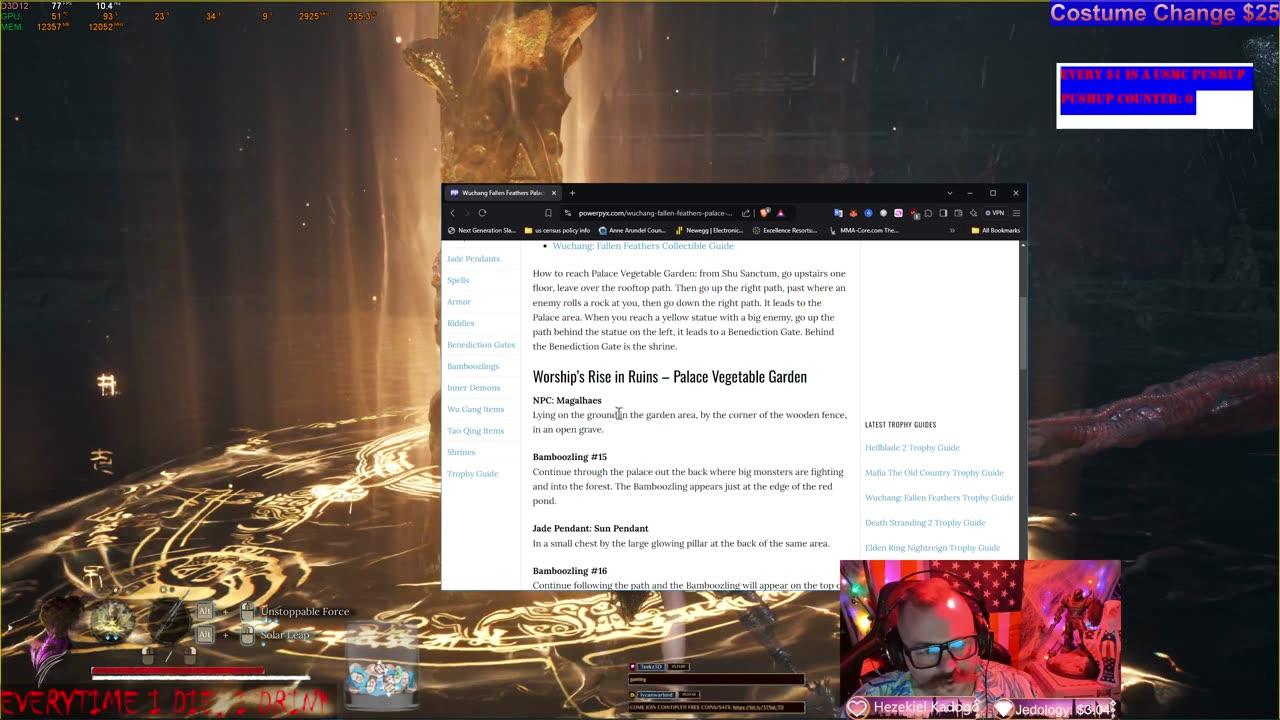This screenshot has height=720, width=1280.
Task: Open Trophy Guide sidebar link
Action: pos(473,474)
